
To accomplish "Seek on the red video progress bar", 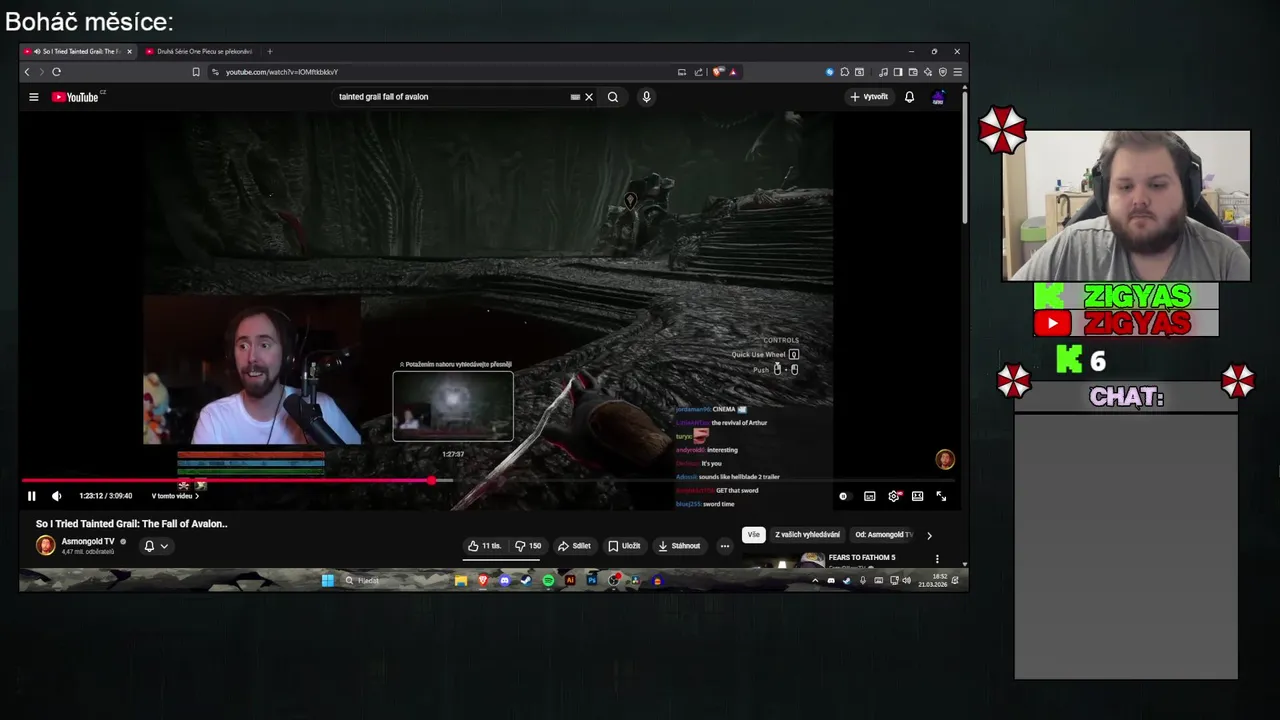I will tap(488, 480).
